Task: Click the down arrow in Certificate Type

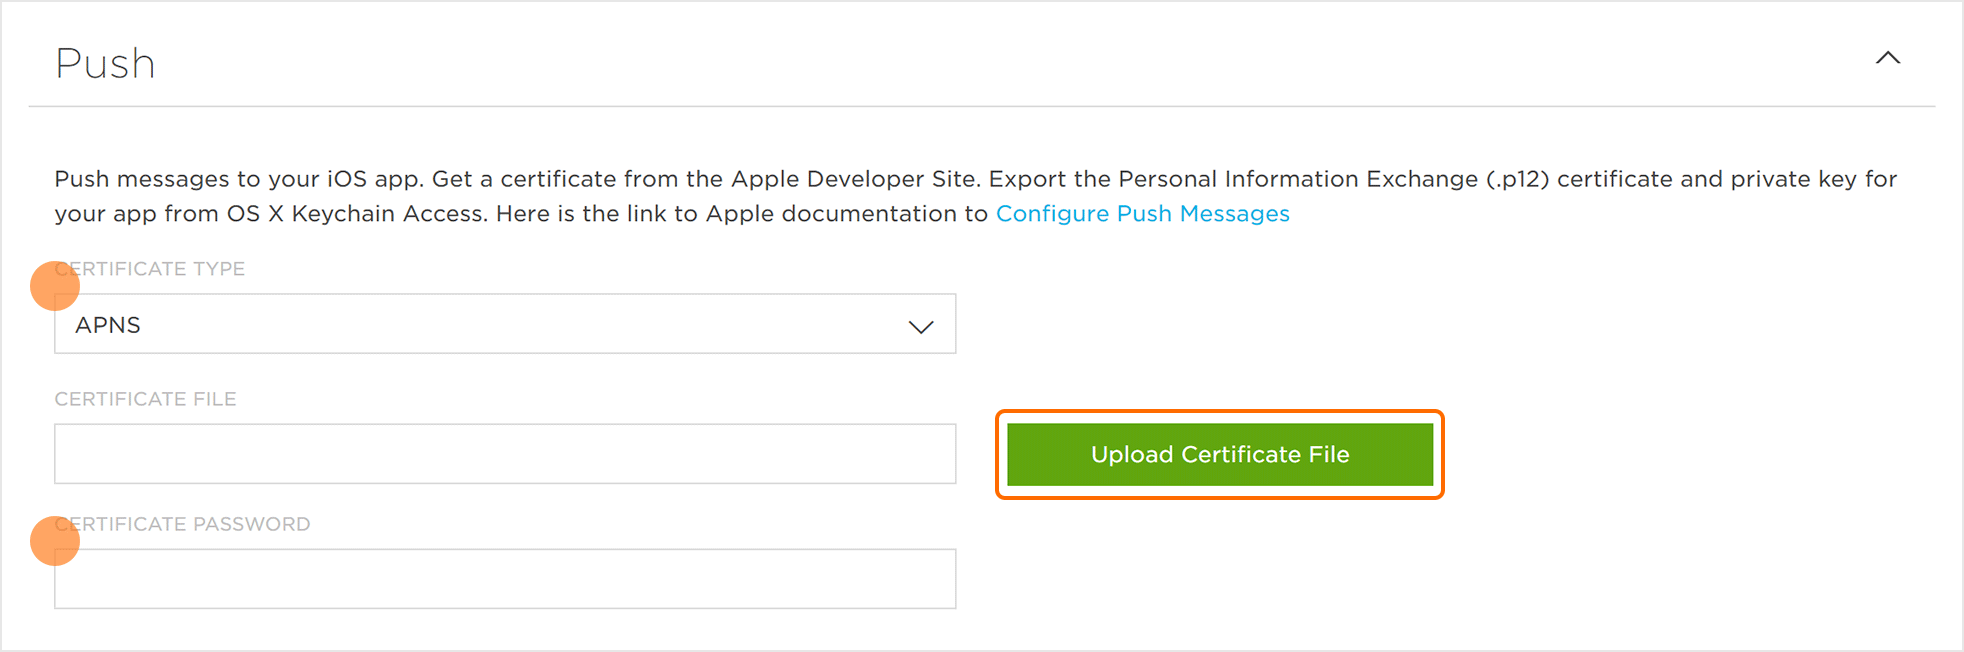Action: point(921,327)
